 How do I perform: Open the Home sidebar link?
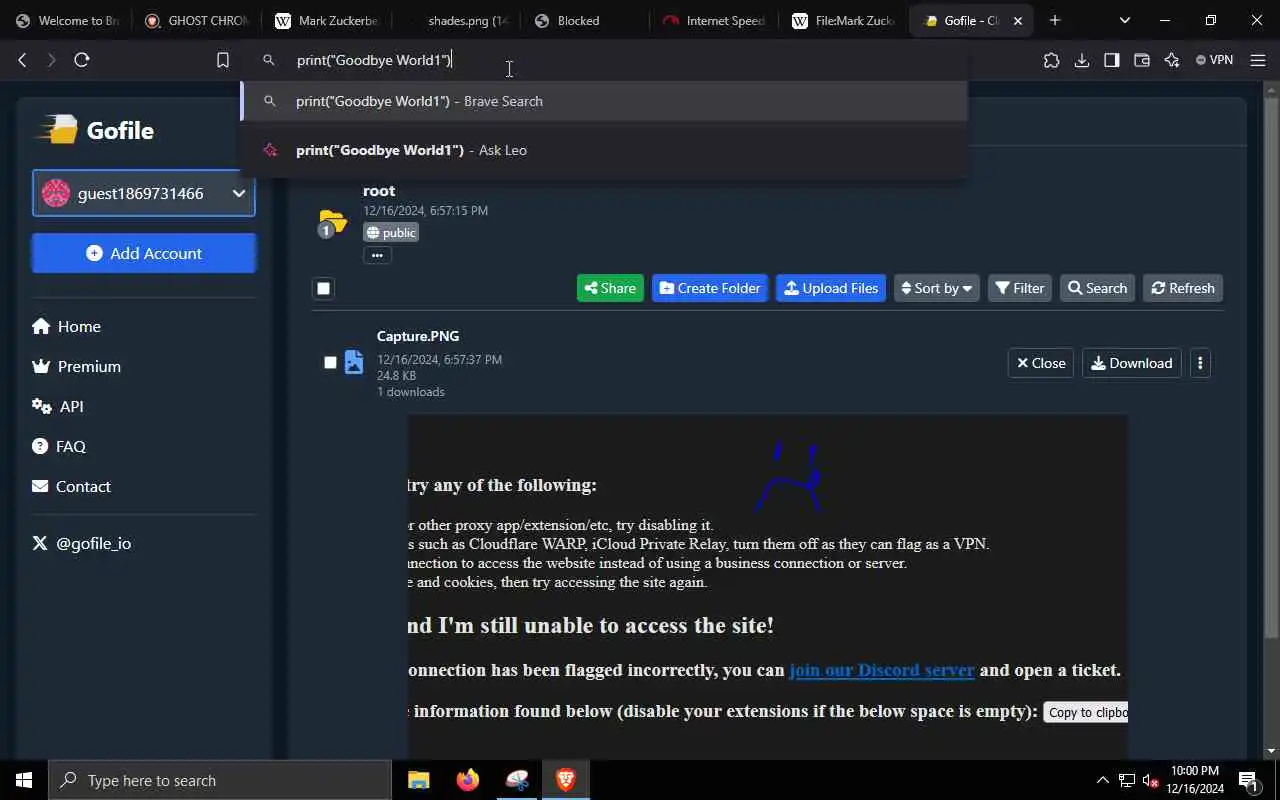click(66, 326)
